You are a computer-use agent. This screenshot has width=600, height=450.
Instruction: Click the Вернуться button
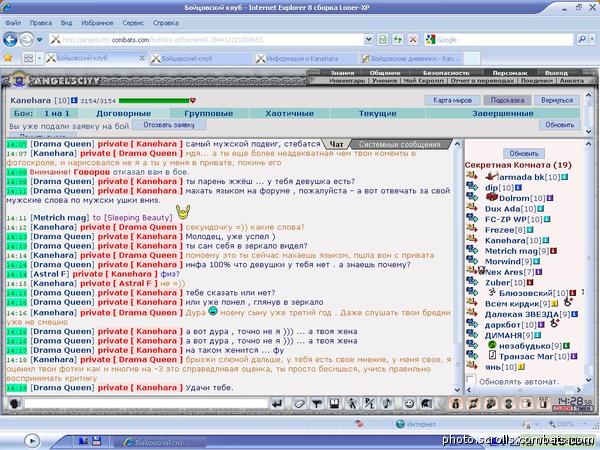point(557,100)
